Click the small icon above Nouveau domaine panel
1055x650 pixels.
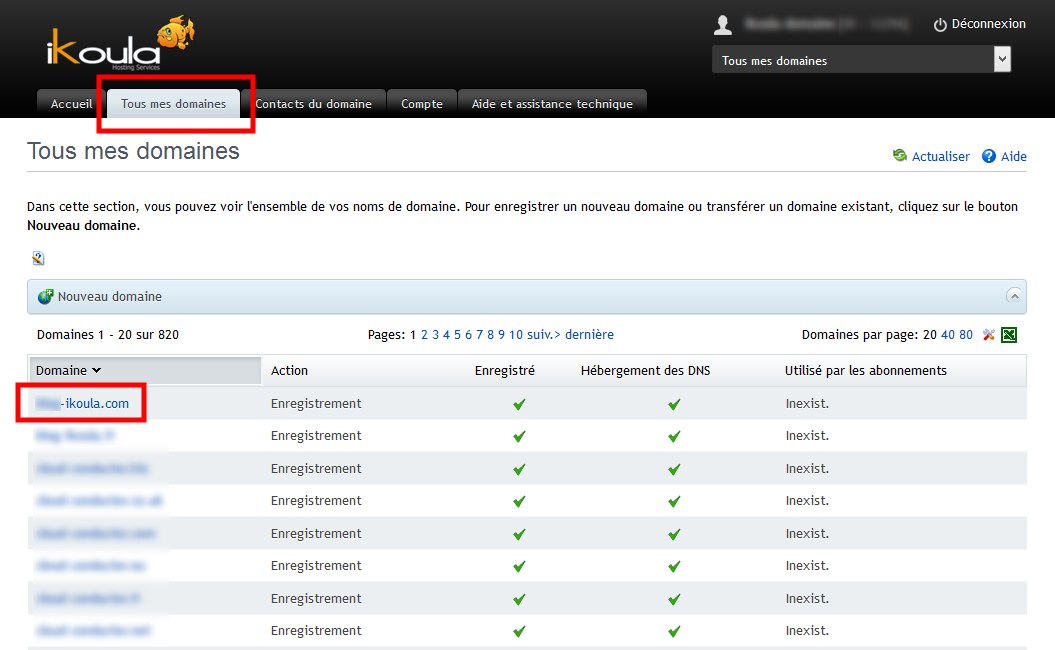tap(38, 259)
